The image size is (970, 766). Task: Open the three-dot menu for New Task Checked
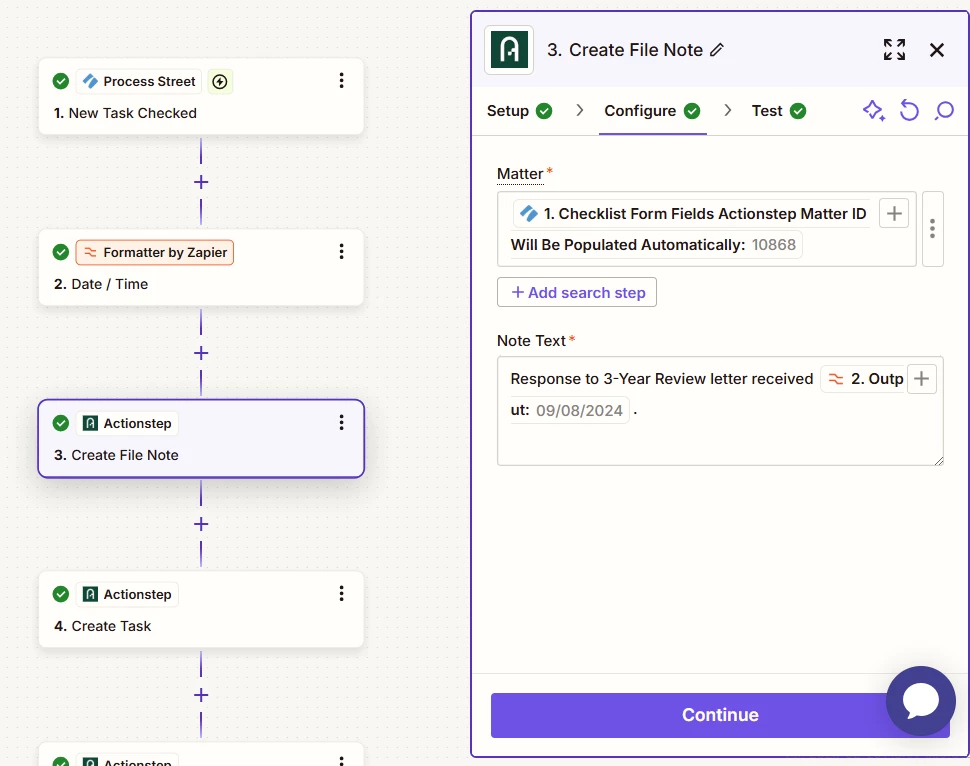[341, 81]
